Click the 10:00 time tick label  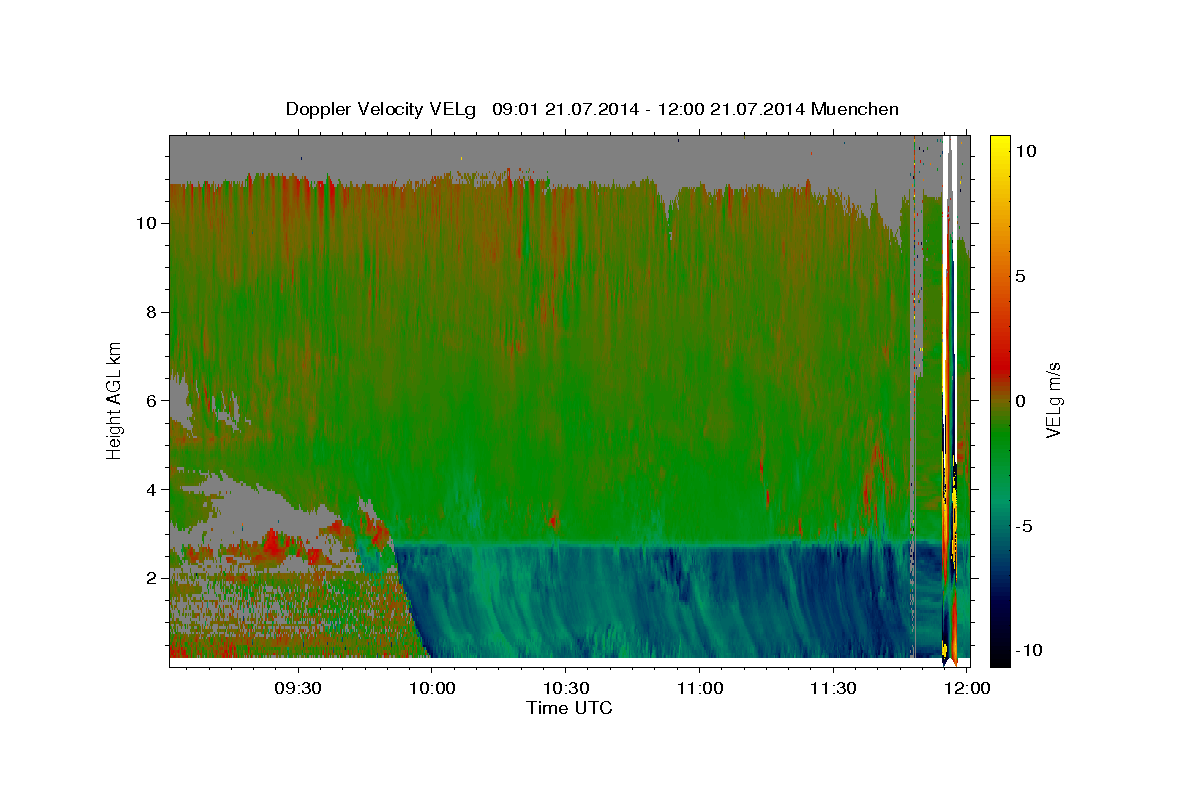432,688
